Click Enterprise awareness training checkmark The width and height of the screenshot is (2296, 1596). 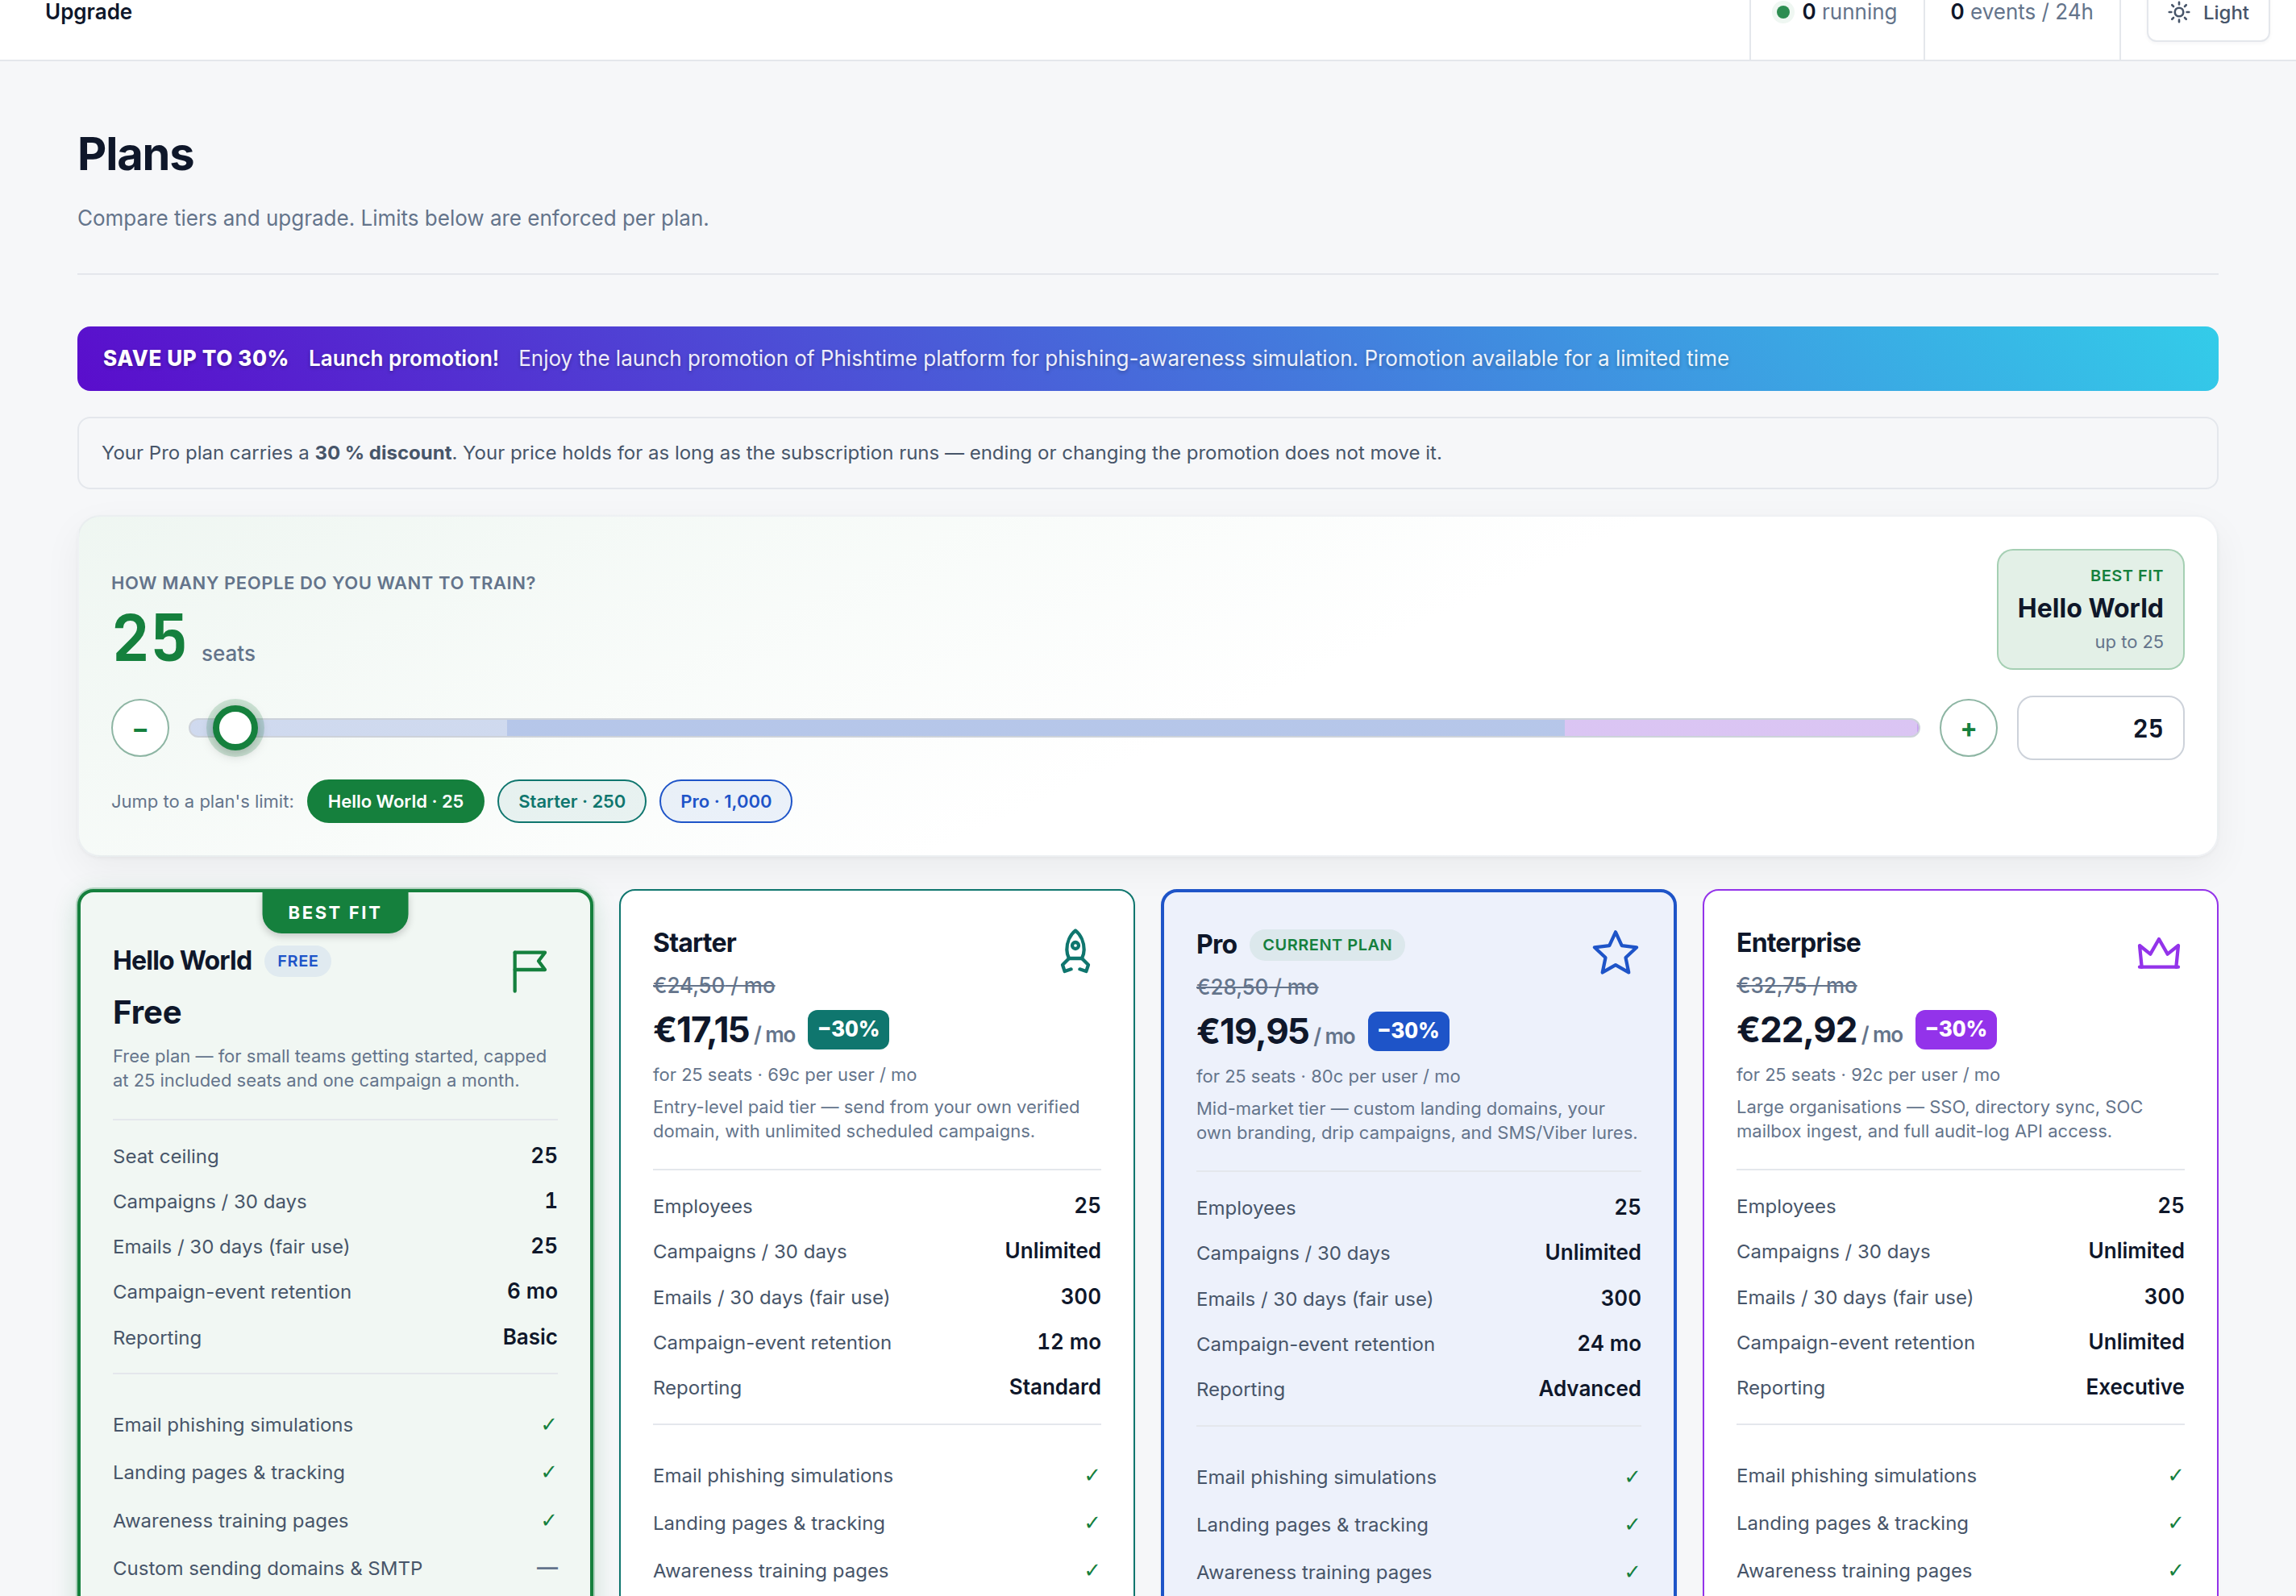point(2175,1570)
